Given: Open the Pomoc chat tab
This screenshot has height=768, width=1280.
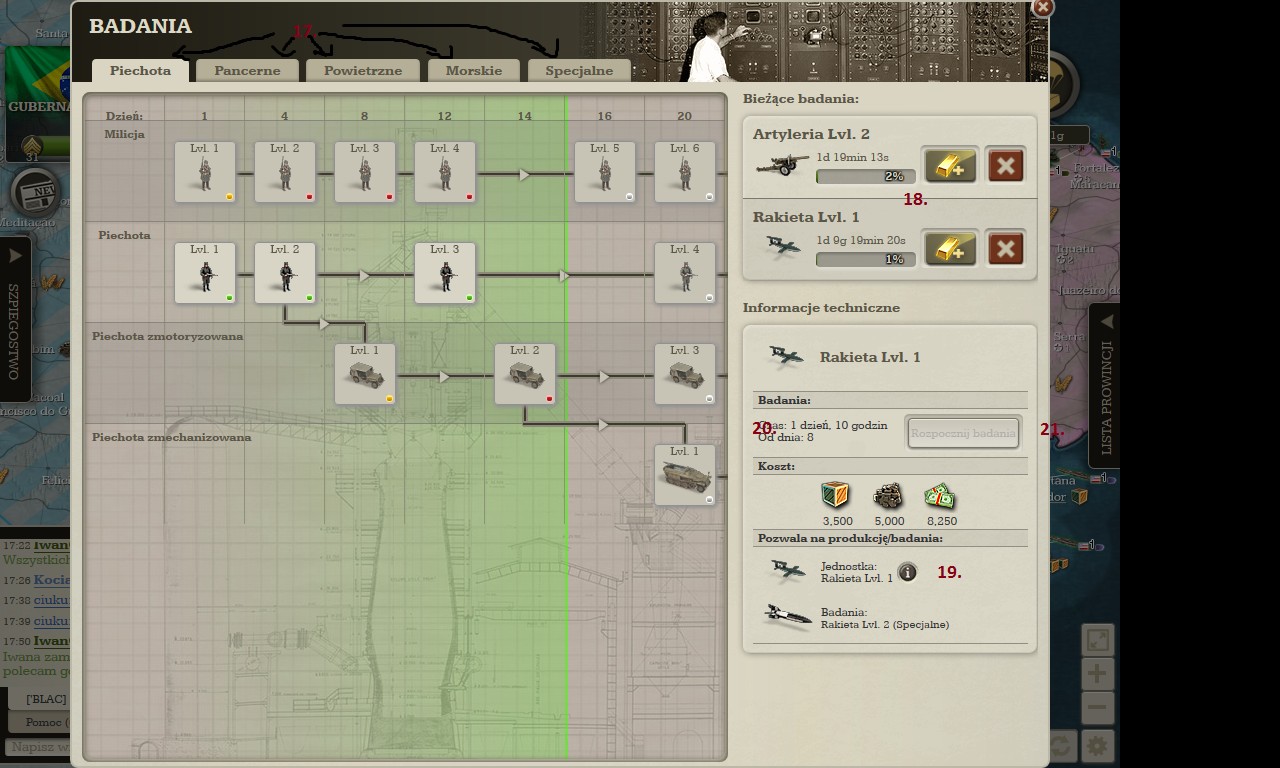Looking at the screenshot, I should pos(41,722).
